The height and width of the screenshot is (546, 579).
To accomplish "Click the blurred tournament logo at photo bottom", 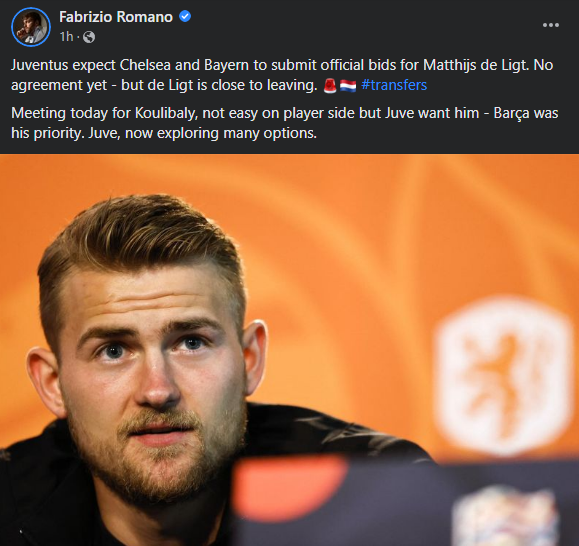I will [505, 516].
